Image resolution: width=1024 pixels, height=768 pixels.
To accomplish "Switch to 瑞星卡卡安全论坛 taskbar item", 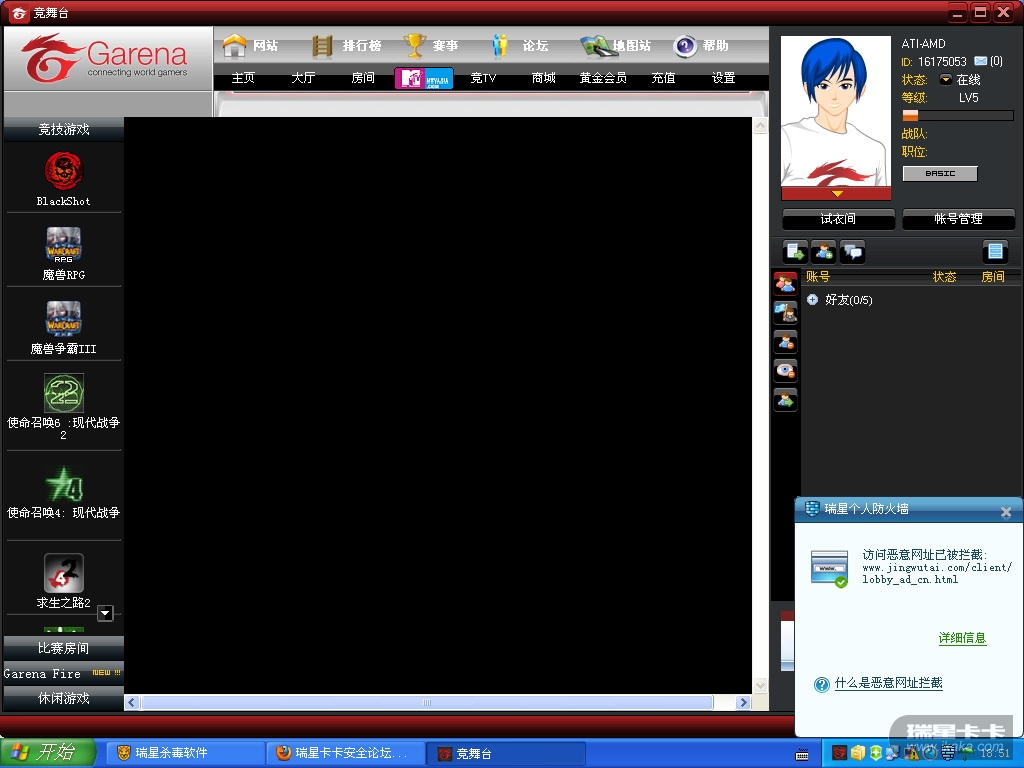I will (345, 753).
